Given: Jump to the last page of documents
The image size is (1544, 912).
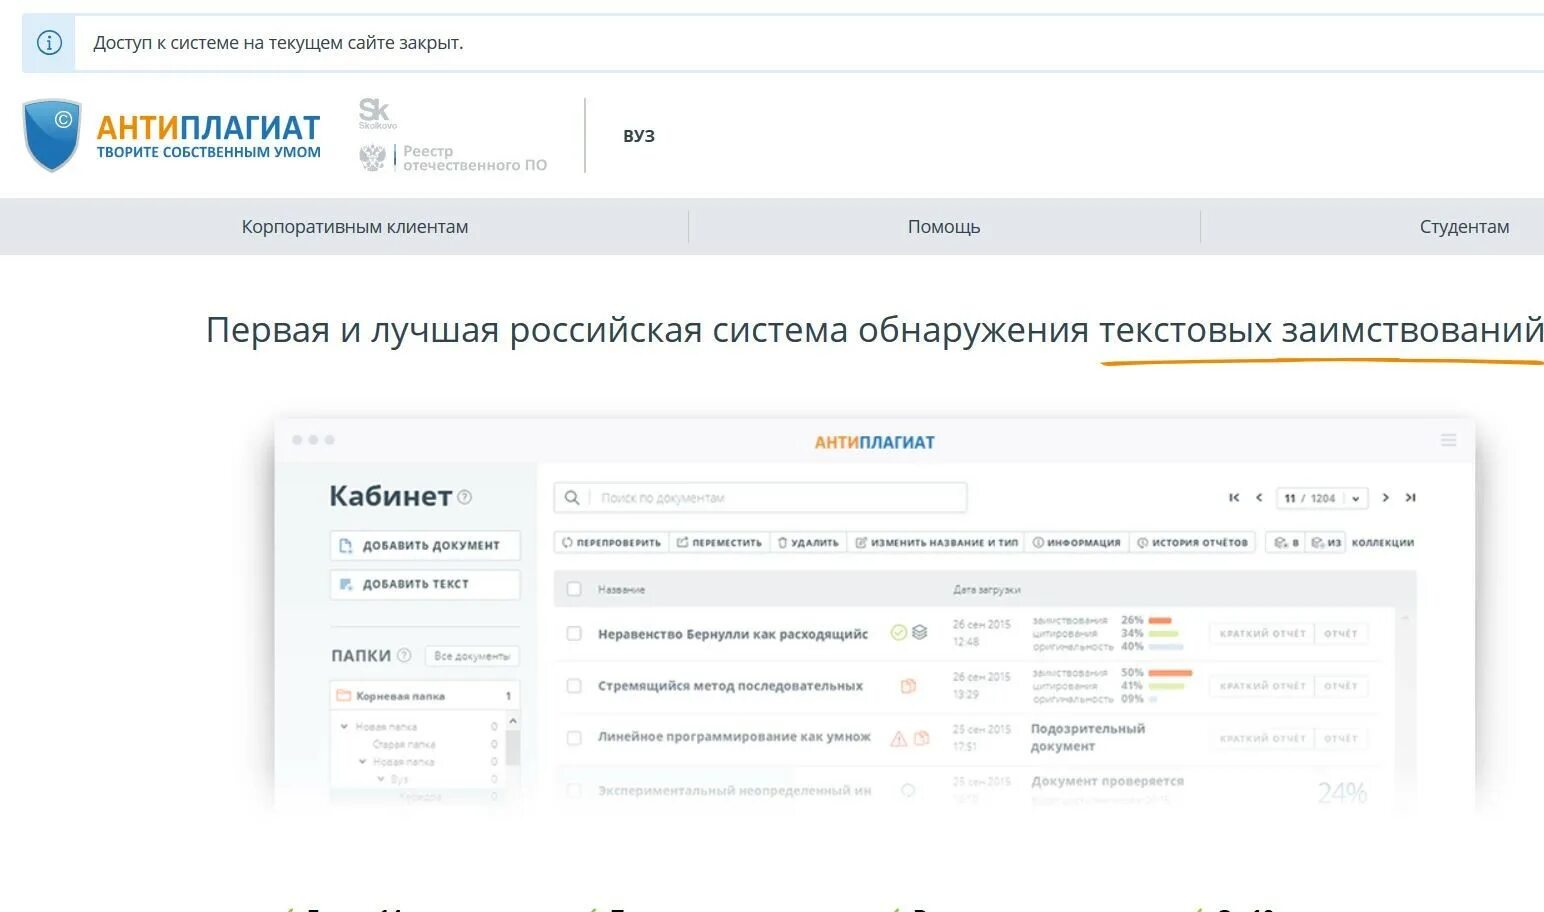Looking at the screenshot, I should [x=1410, y=497].
